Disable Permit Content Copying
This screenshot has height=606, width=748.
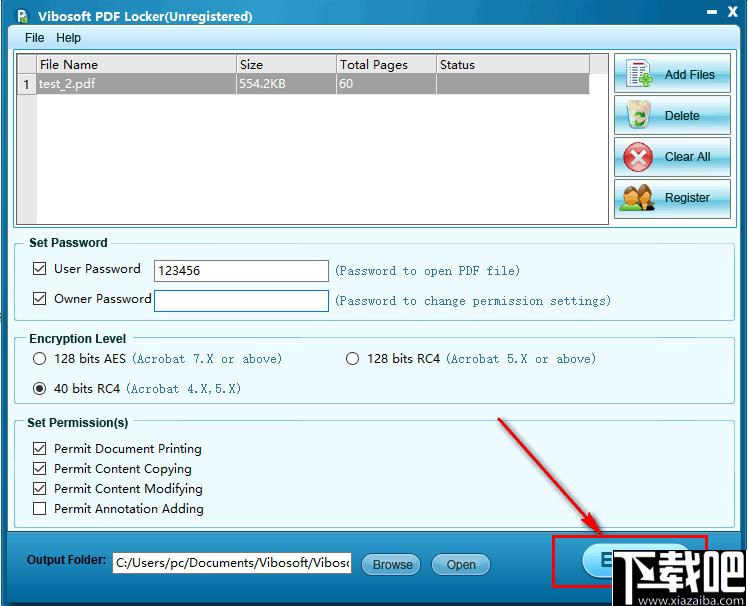click(x=40, y=469)
